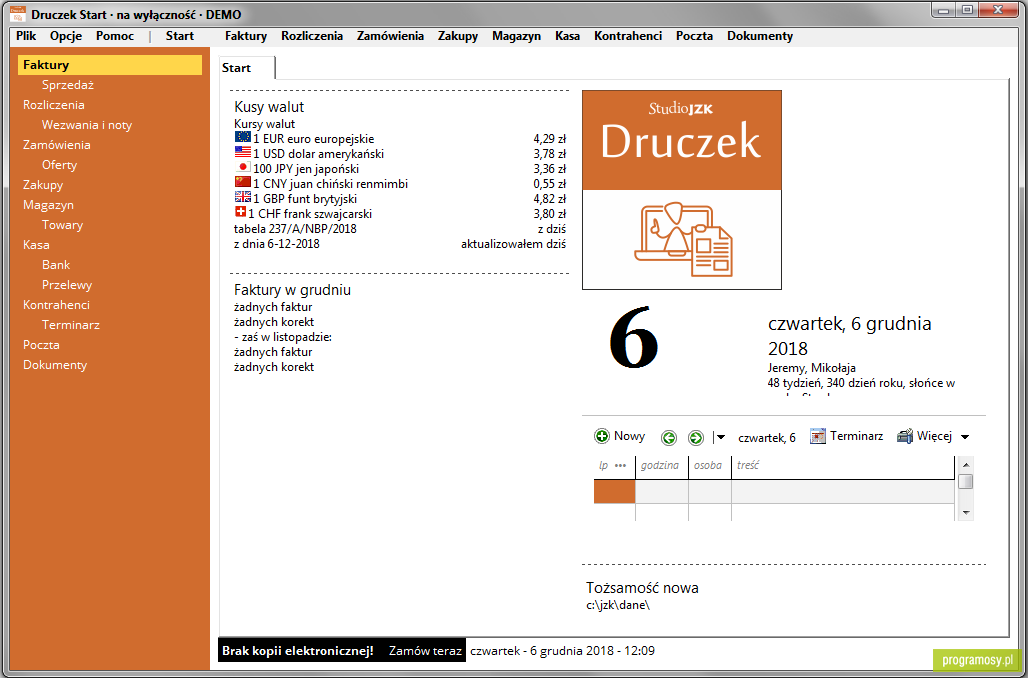This screenshot has height=678, width=1028.
Task: Open Zakupy in the orange sidebar
Action: (43, 185)
